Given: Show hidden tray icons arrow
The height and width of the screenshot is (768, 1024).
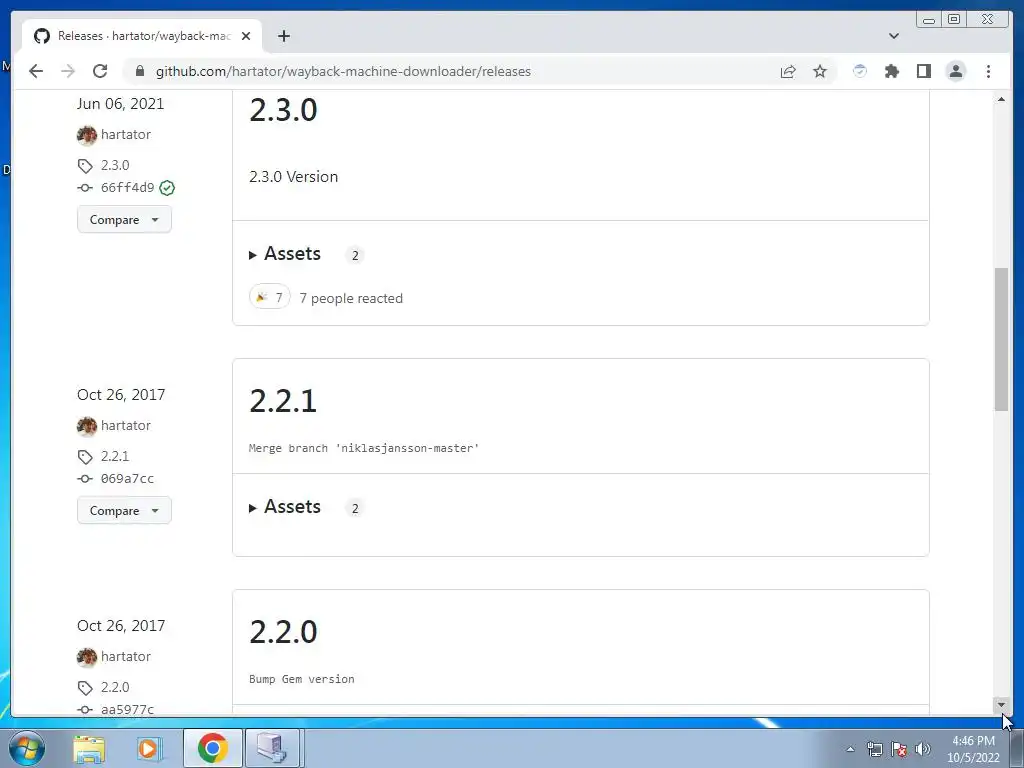Looking at the screenshot, I should (850, 749).
